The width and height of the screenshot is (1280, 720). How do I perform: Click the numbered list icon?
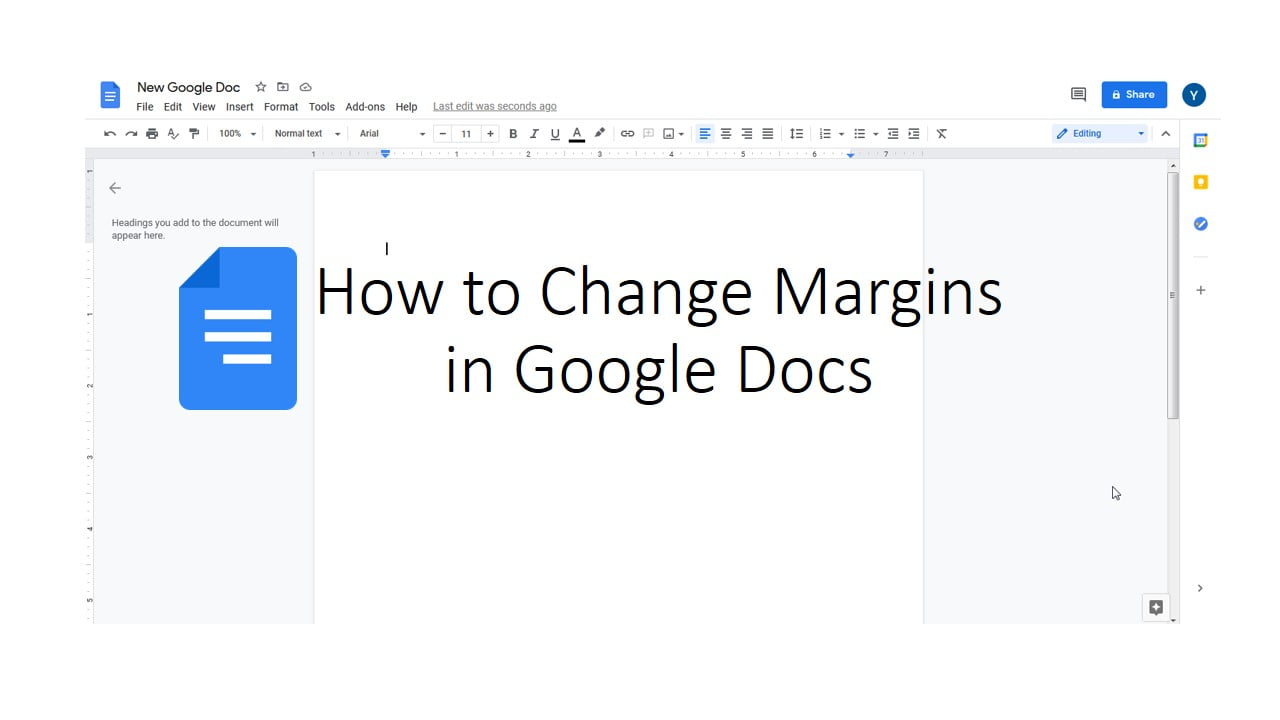click(825, 134)
